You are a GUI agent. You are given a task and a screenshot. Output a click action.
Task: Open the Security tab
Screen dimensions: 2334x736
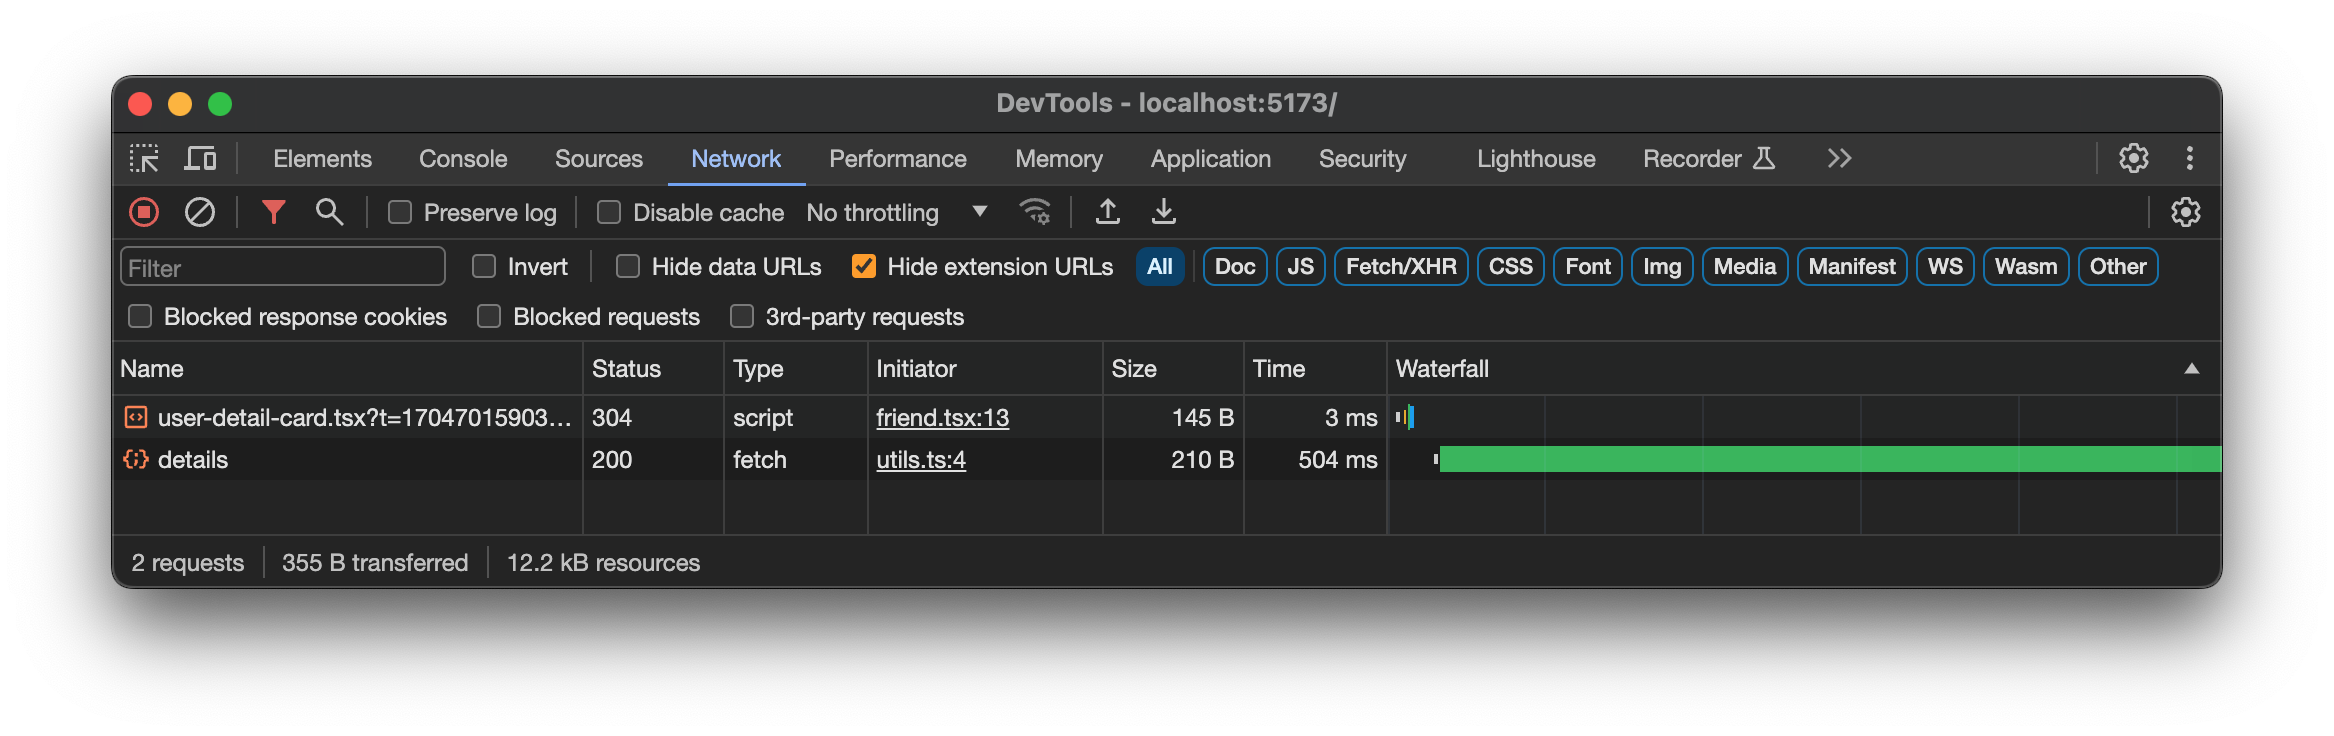pos(1362,159)
